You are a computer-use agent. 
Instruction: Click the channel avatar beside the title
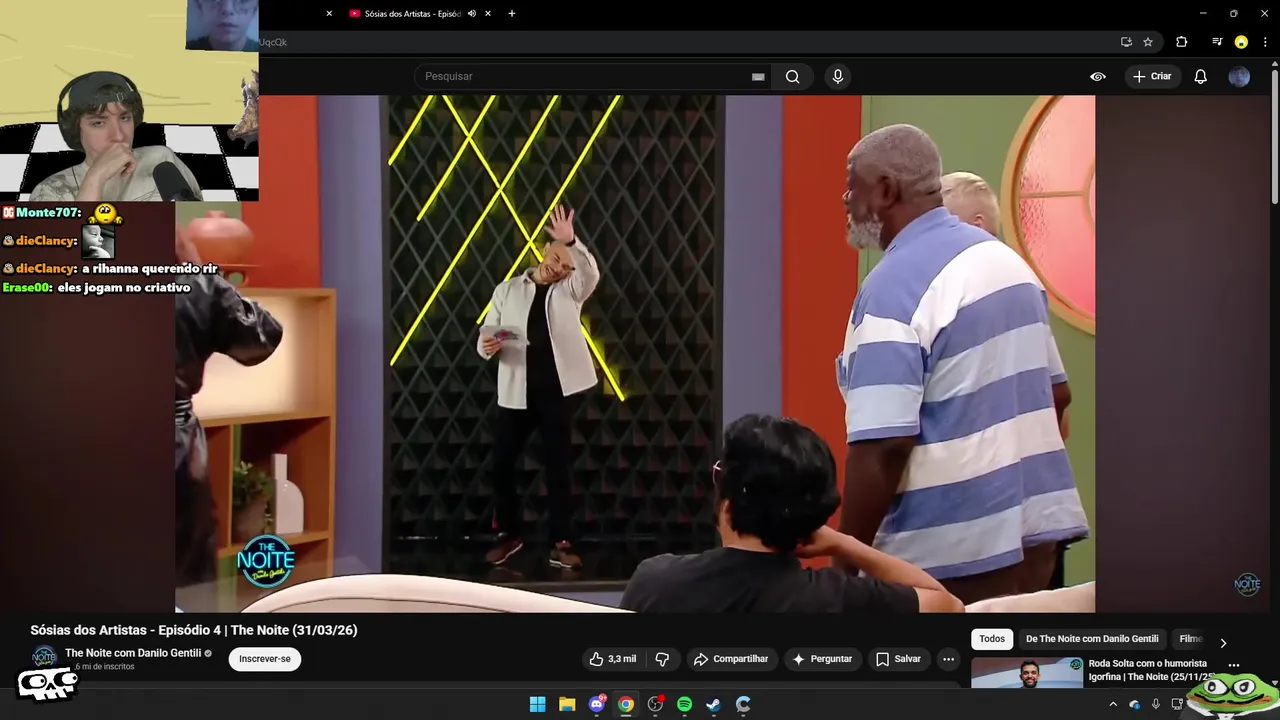(x=44, y=657)
